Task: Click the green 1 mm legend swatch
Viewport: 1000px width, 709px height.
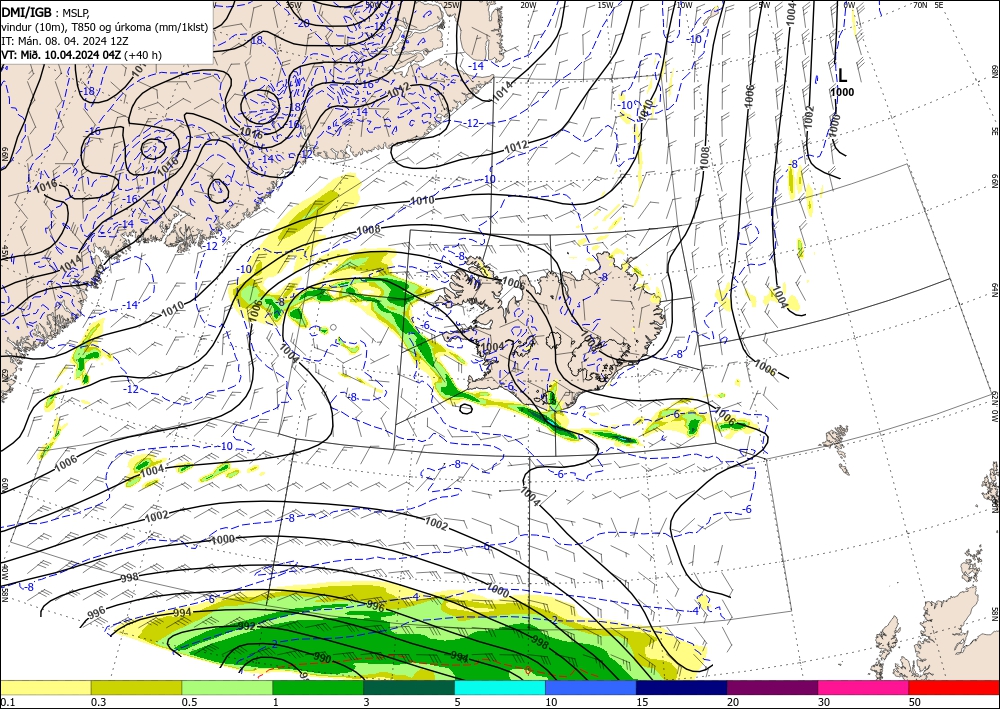Action: [x=318, y=687]
